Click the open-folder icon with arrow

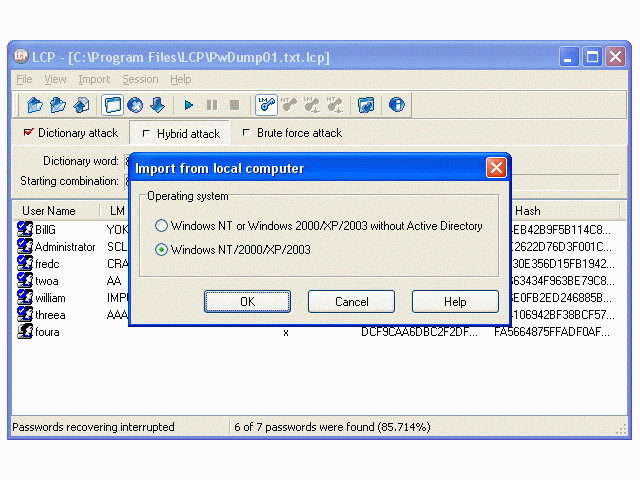pyautogui.click(x=58, y=105)
